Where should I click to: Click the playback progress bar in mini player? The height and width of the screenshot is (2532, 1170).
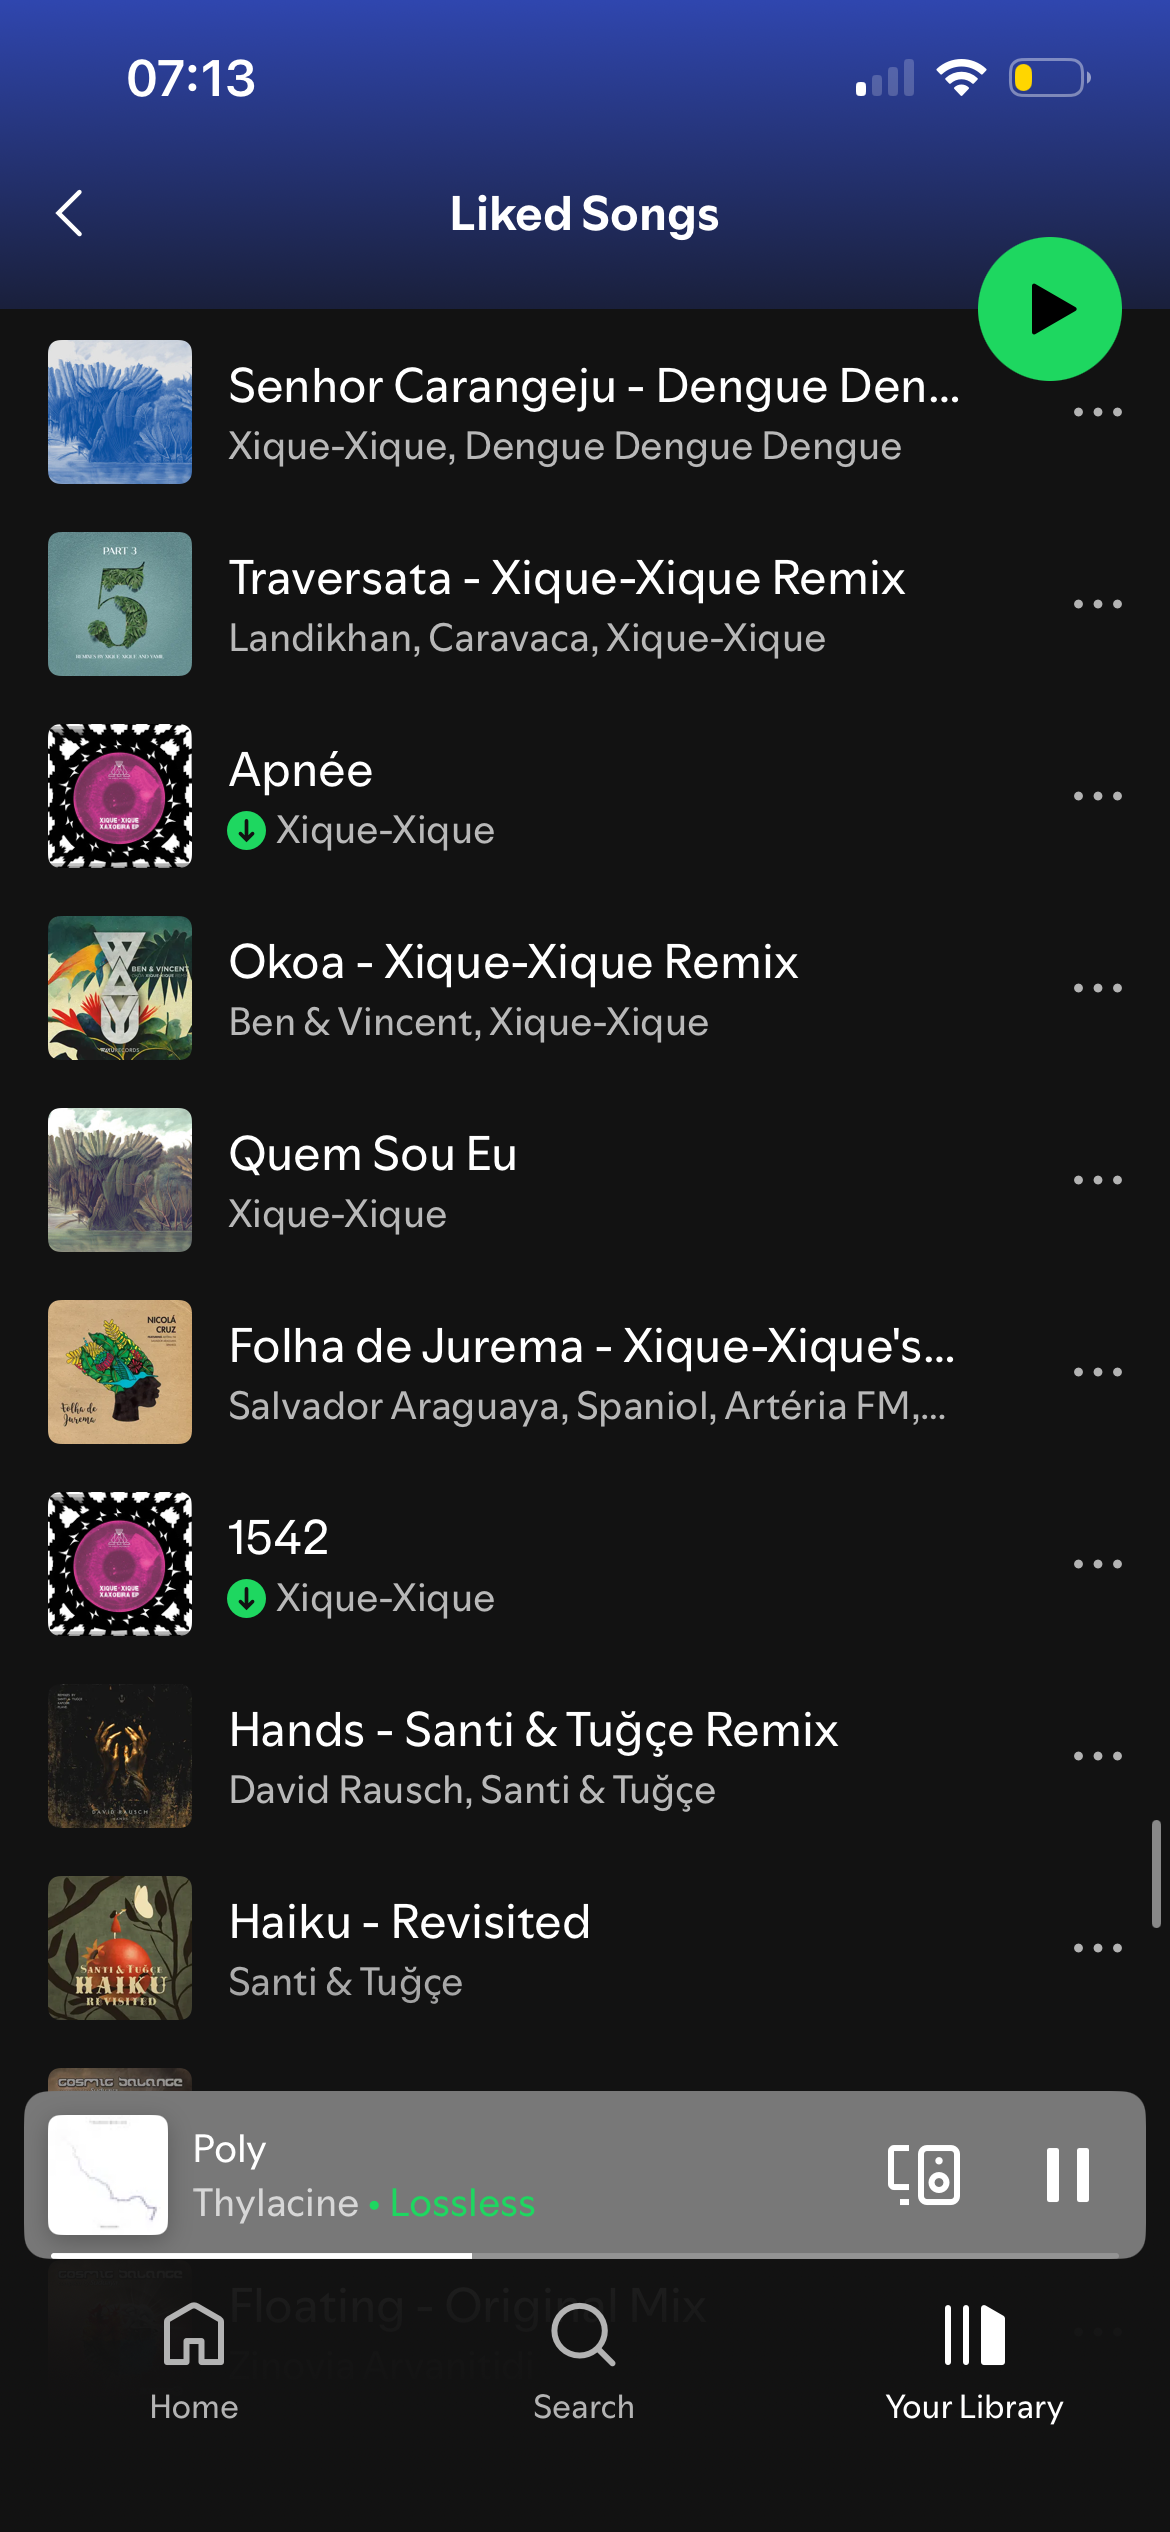pyautogui.click(x=584, y=2256)
